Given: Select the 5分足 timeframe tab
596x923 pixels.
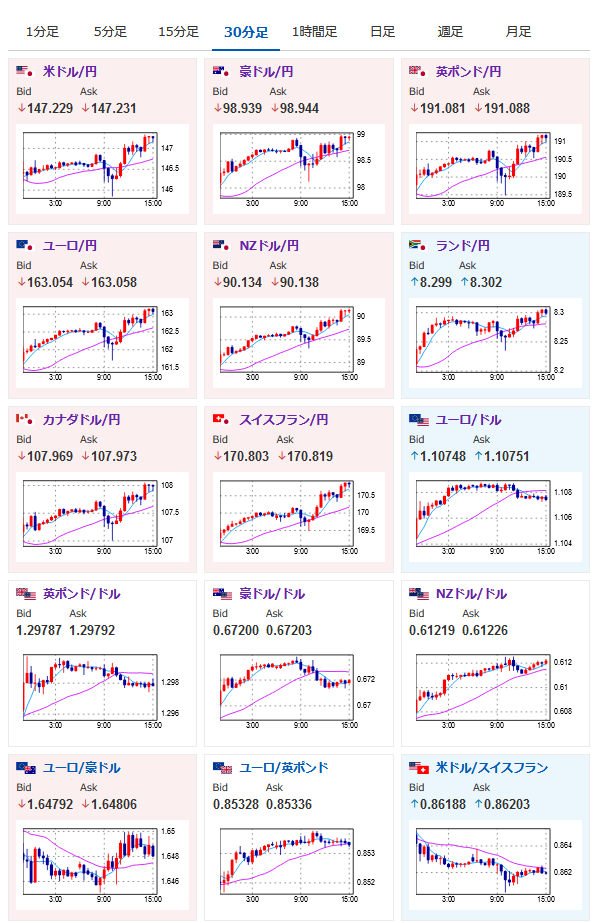Looking at the screenshot, I should click(x=110, y=32).
